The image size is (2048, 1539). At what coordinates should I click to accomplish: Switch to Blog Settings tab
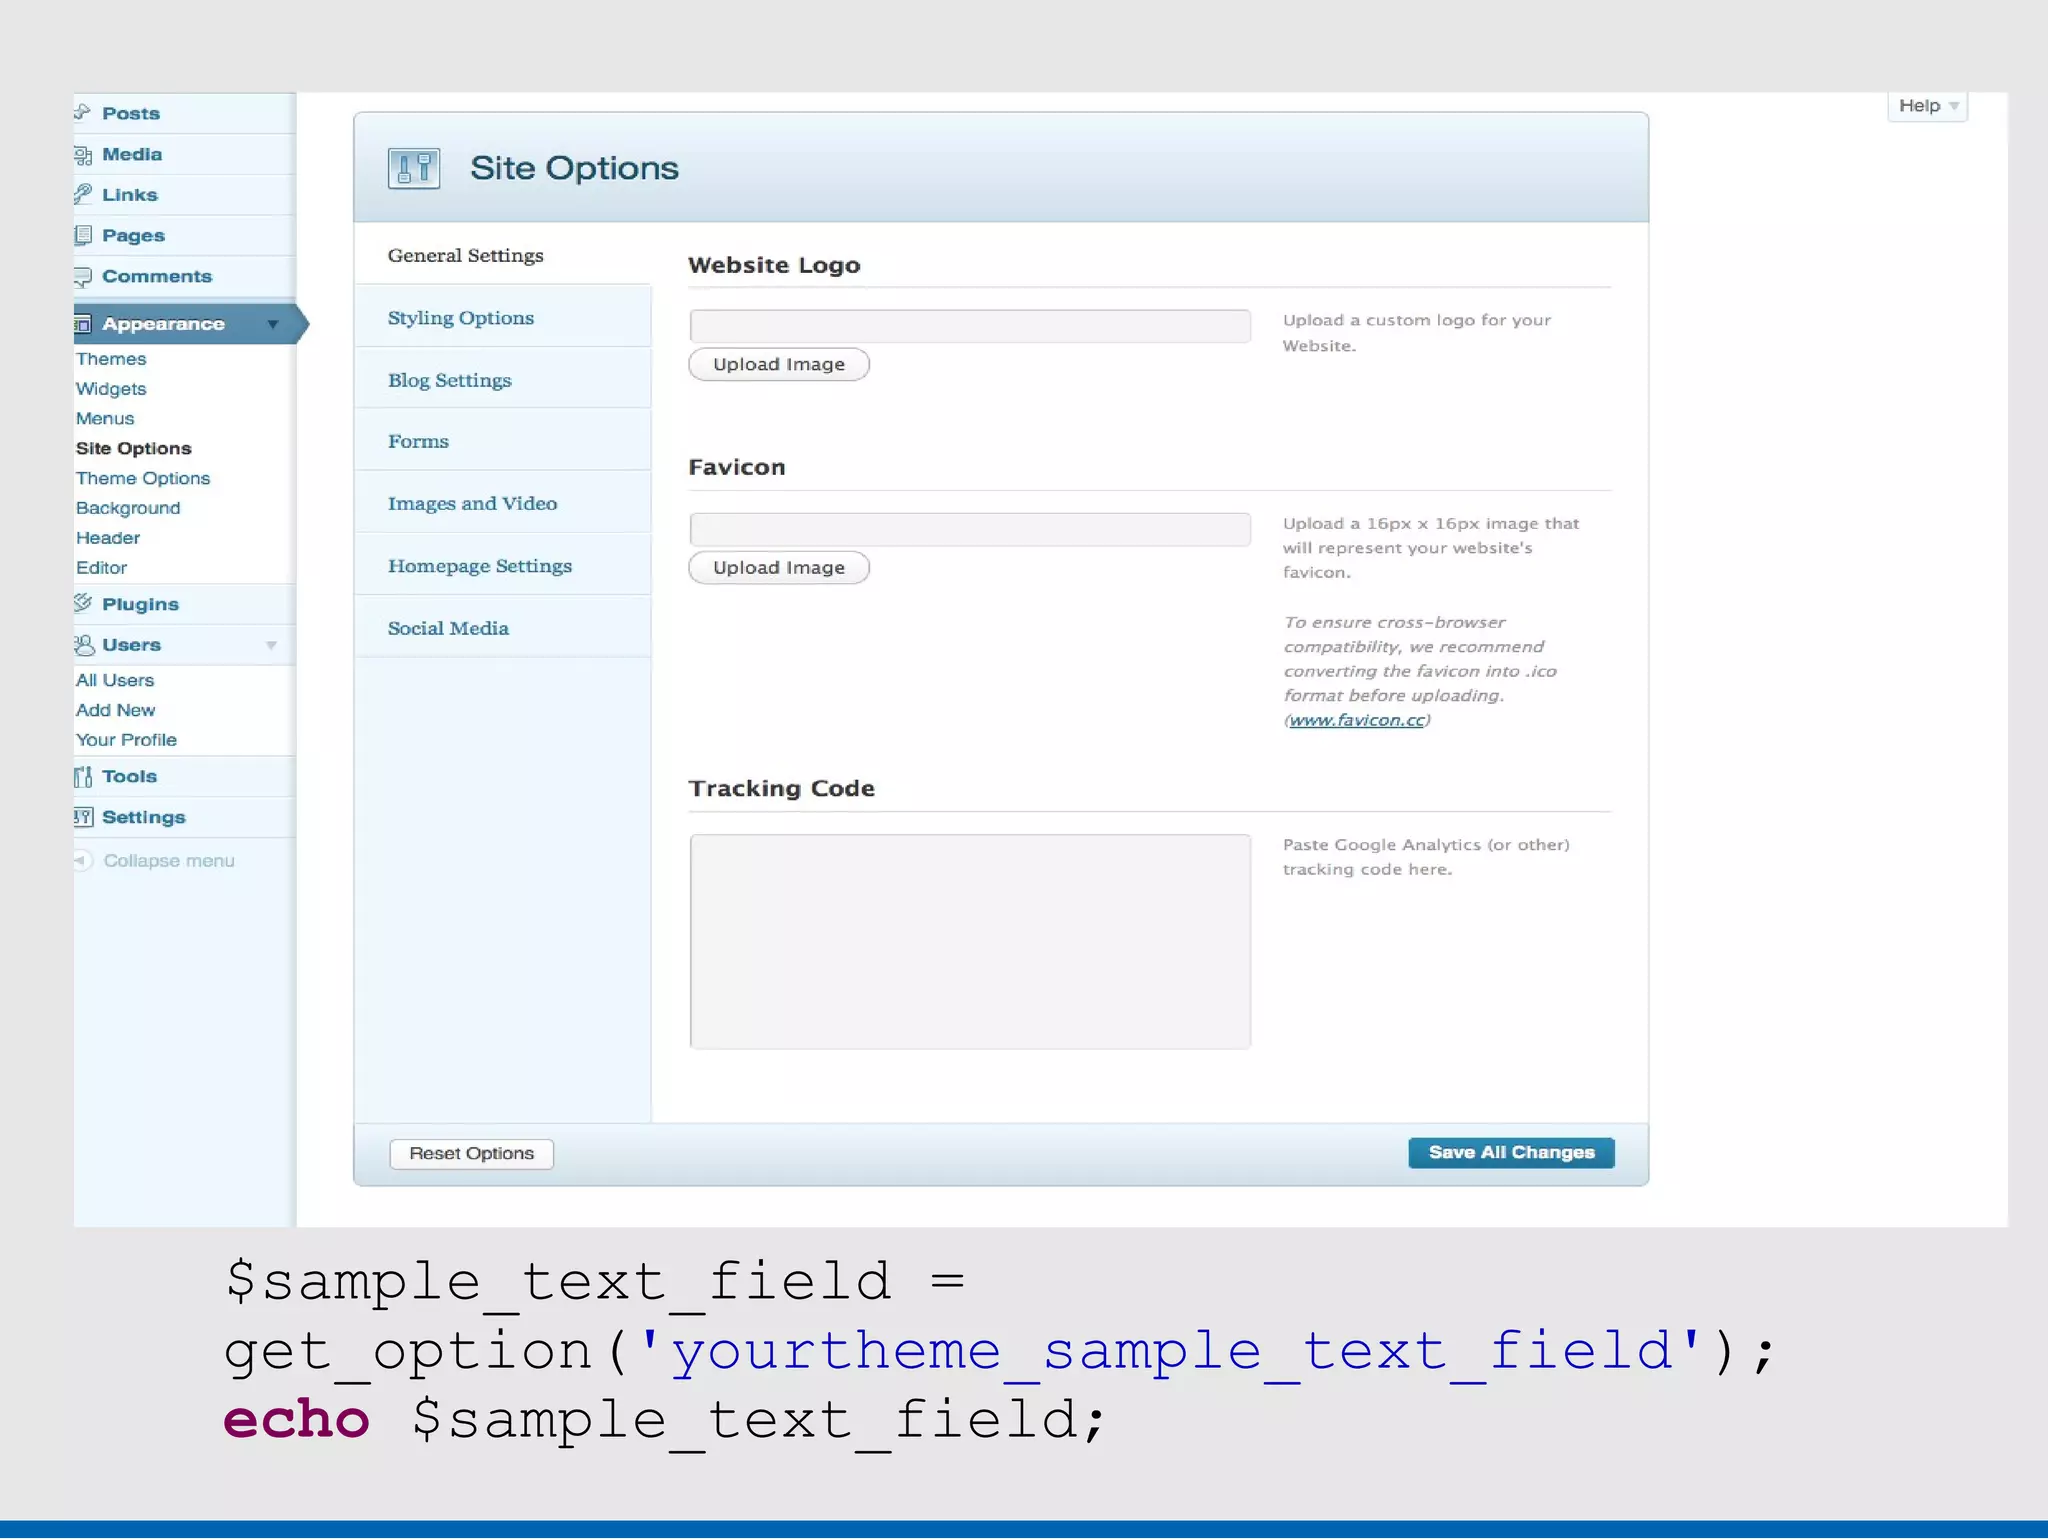pyautogui.click(x=503, y=380)
